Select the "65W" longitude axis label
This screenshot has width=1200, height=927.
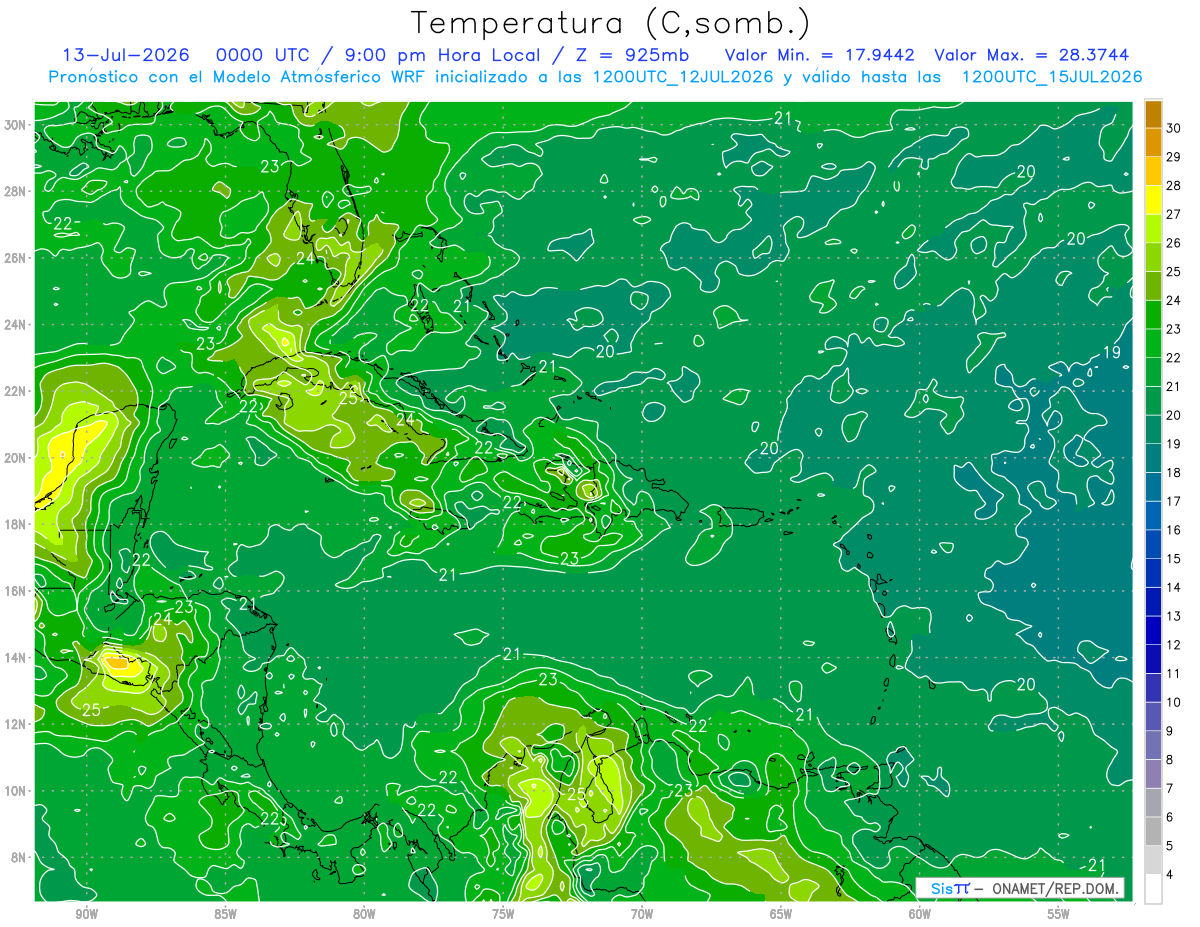pos(781,914)
